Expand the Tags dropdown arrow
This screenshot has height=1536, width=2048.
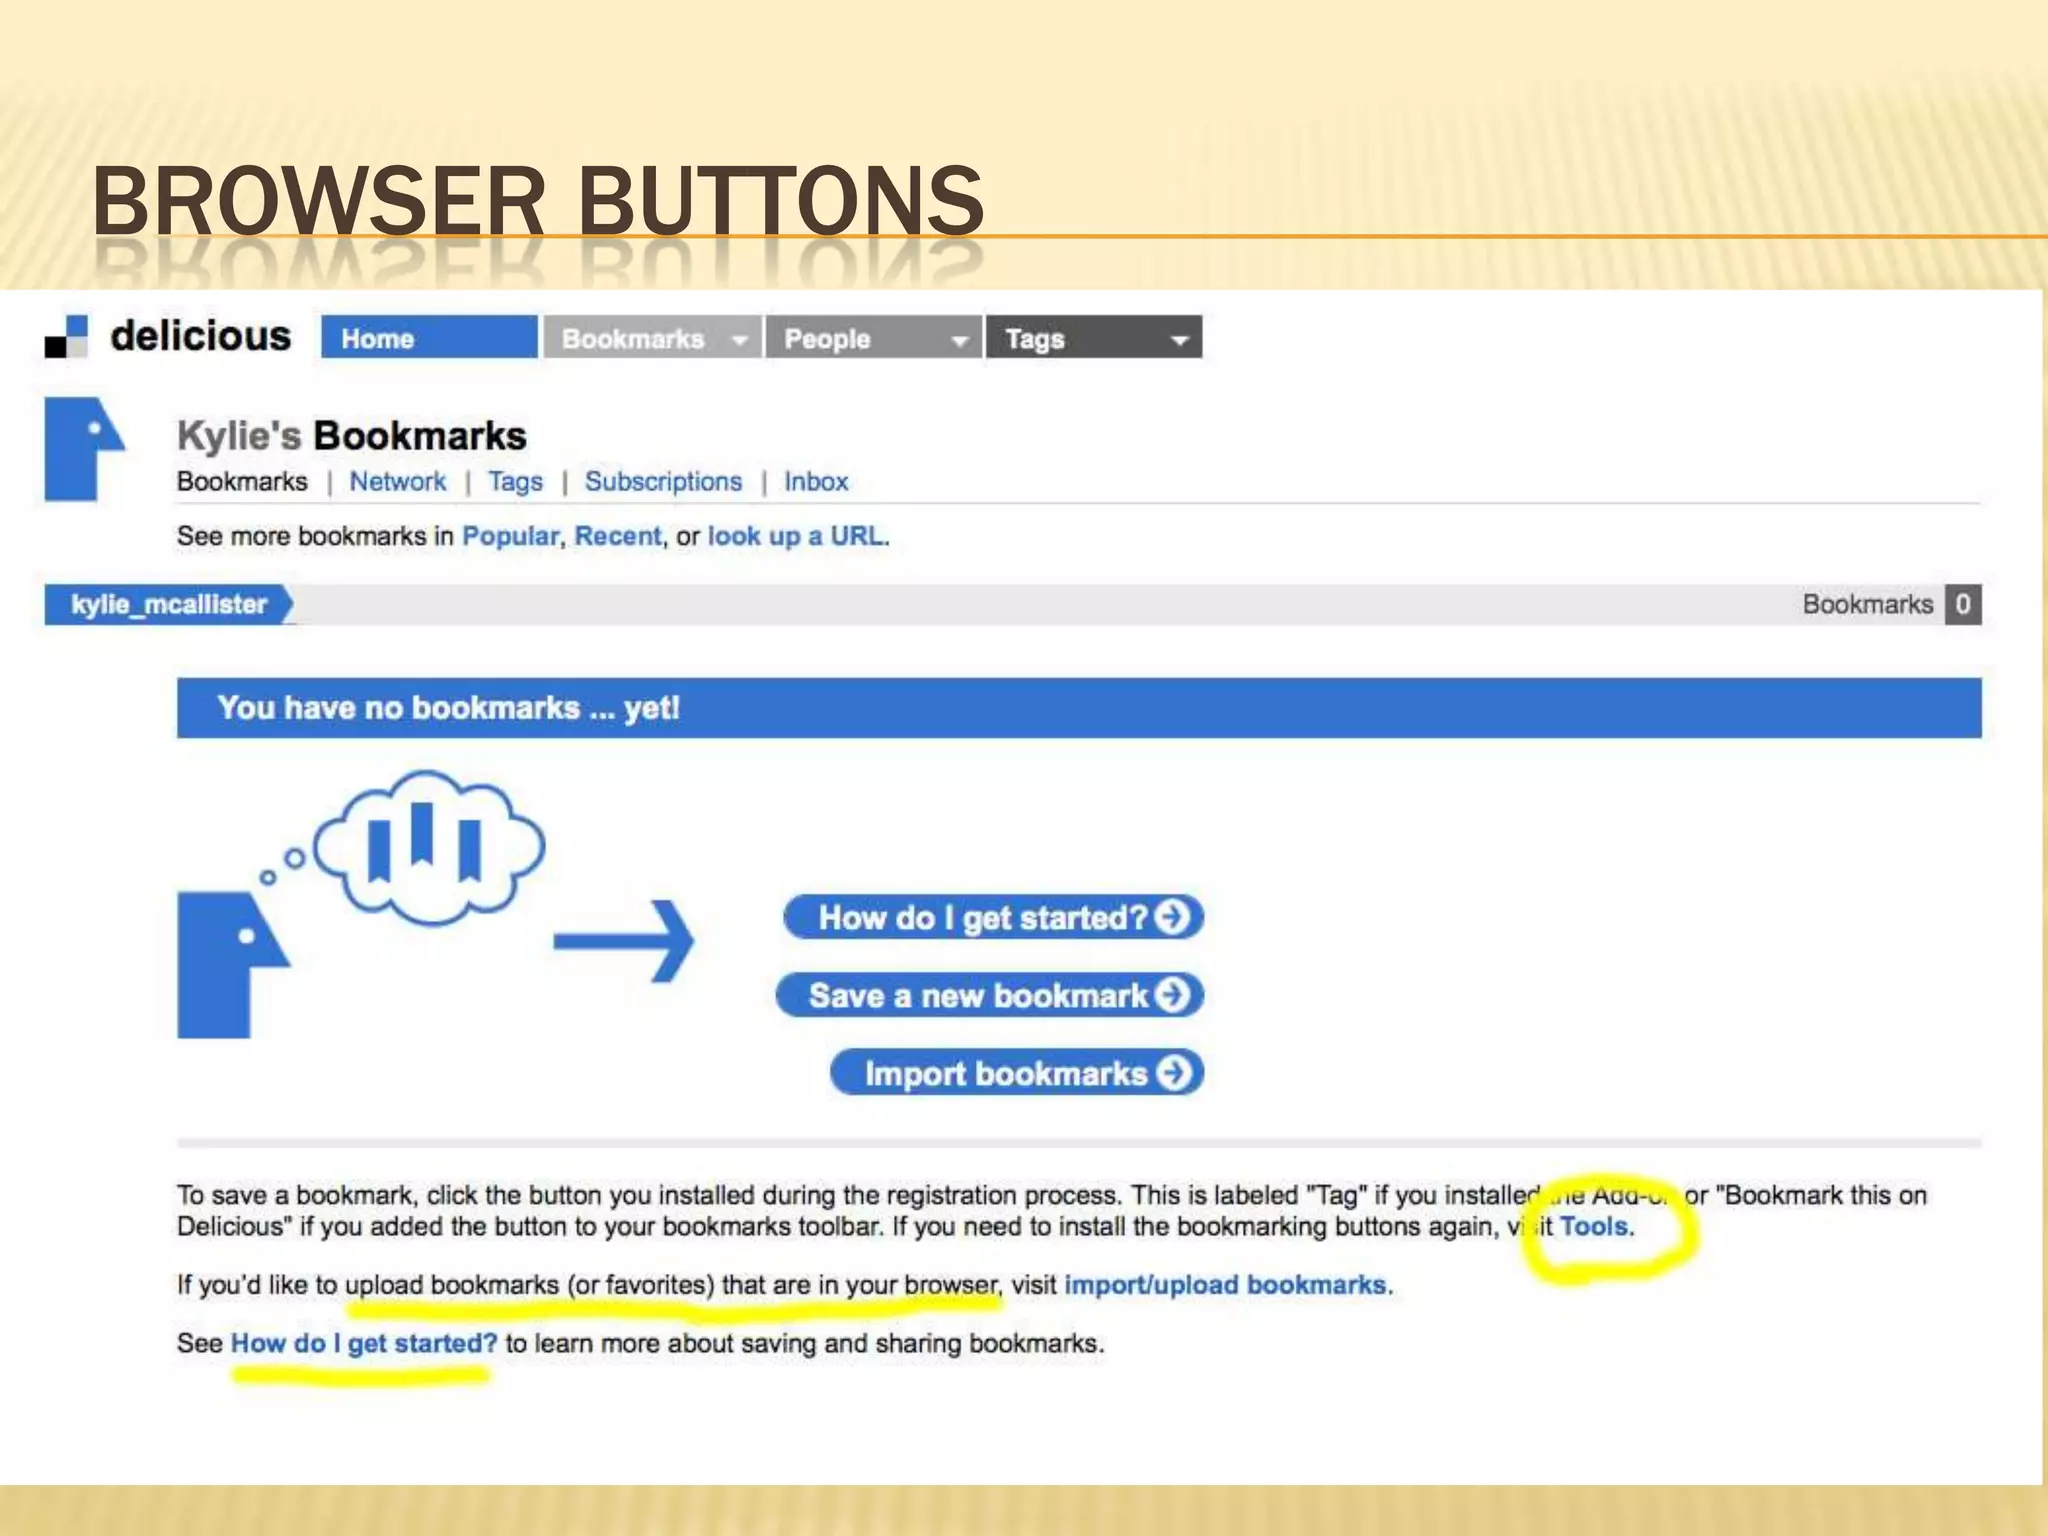click(1180, 340)
